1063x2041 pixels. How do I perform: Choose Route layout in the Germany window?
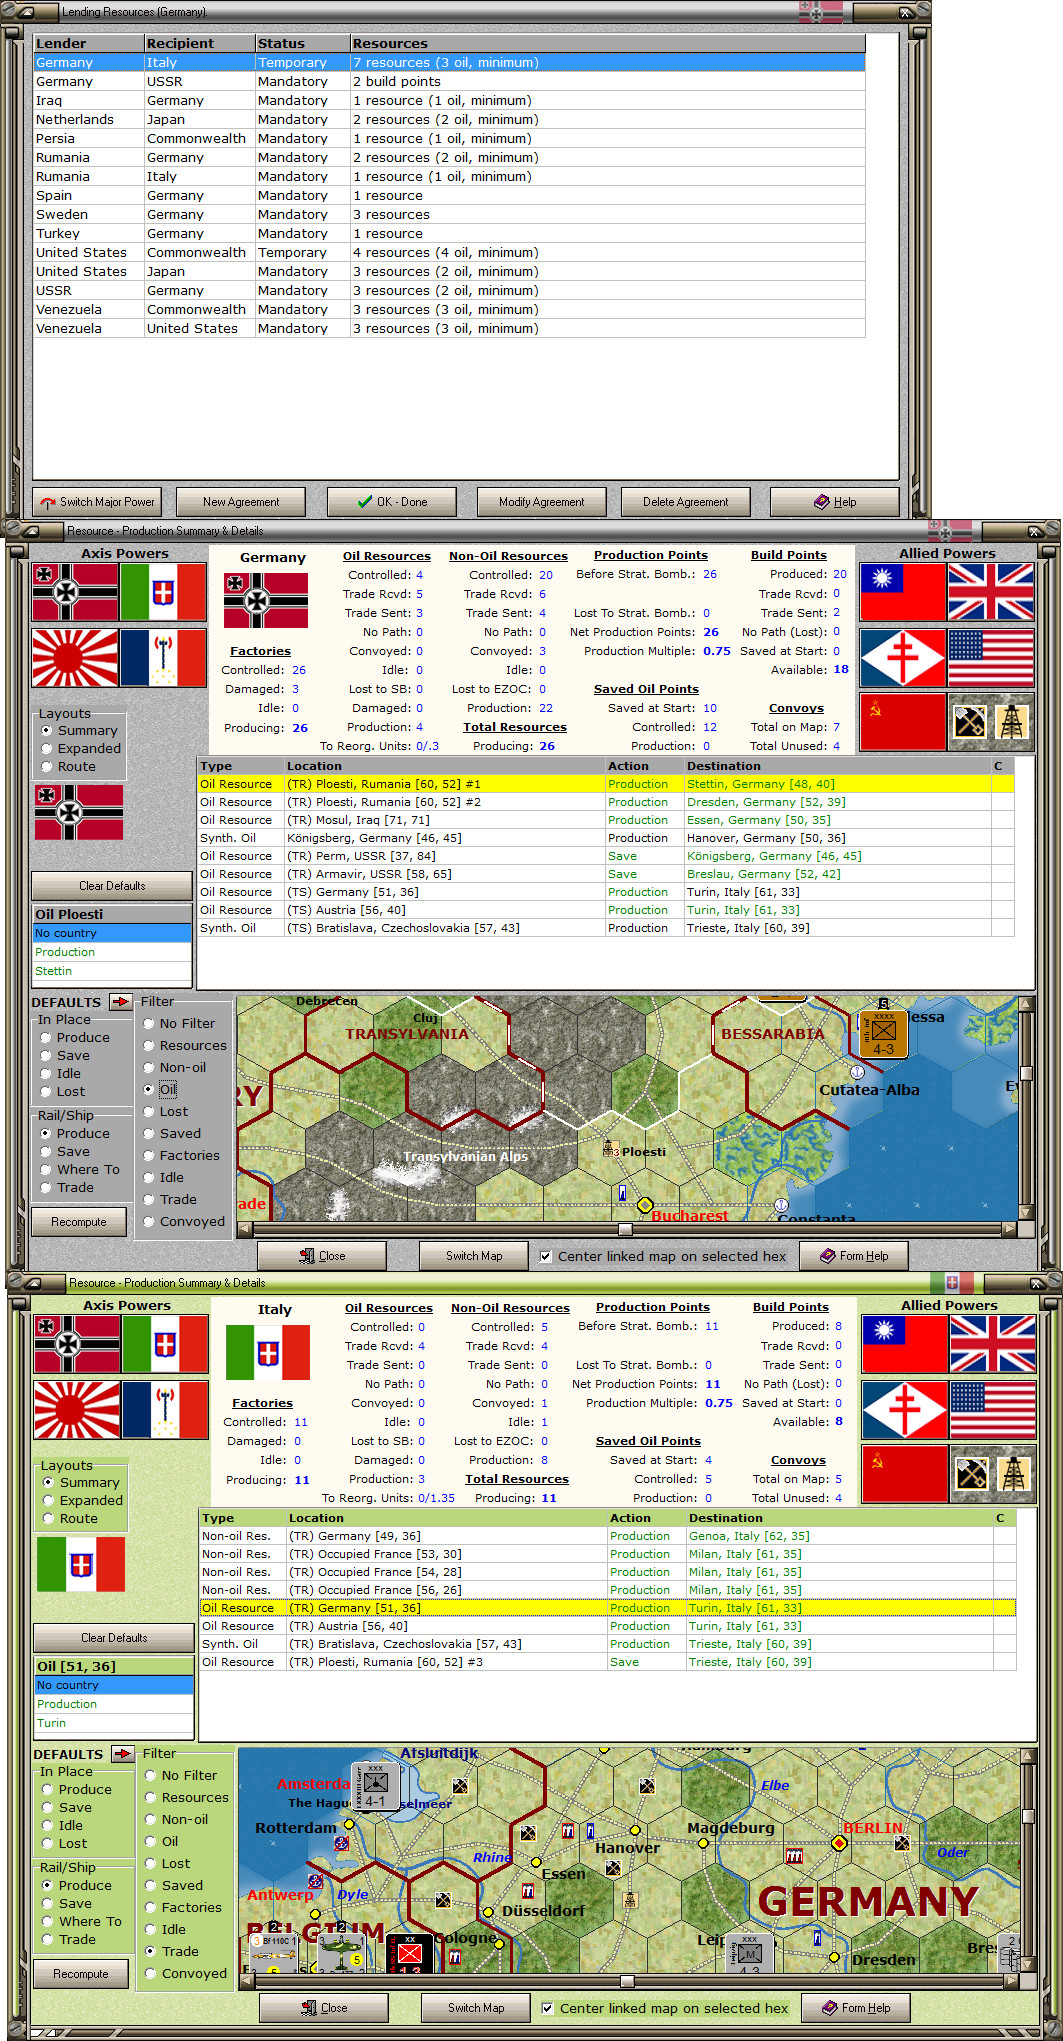click(x=68, y=767)
